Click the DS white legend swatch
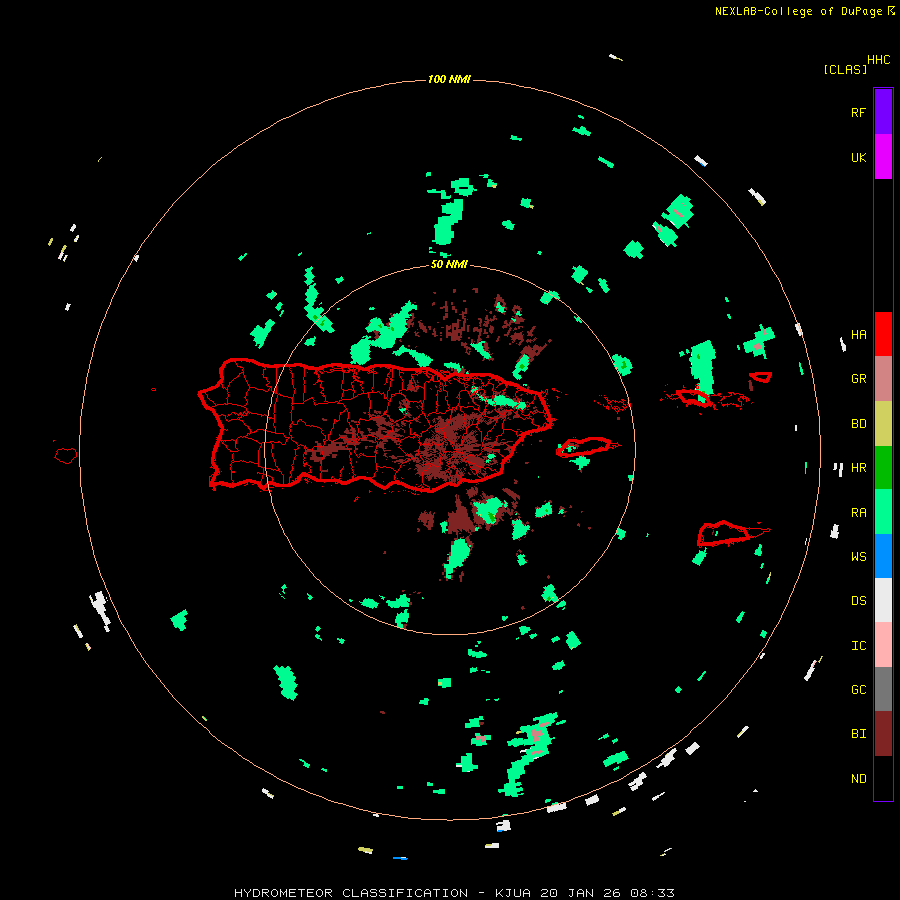900x900 pixels. point(883,600)
